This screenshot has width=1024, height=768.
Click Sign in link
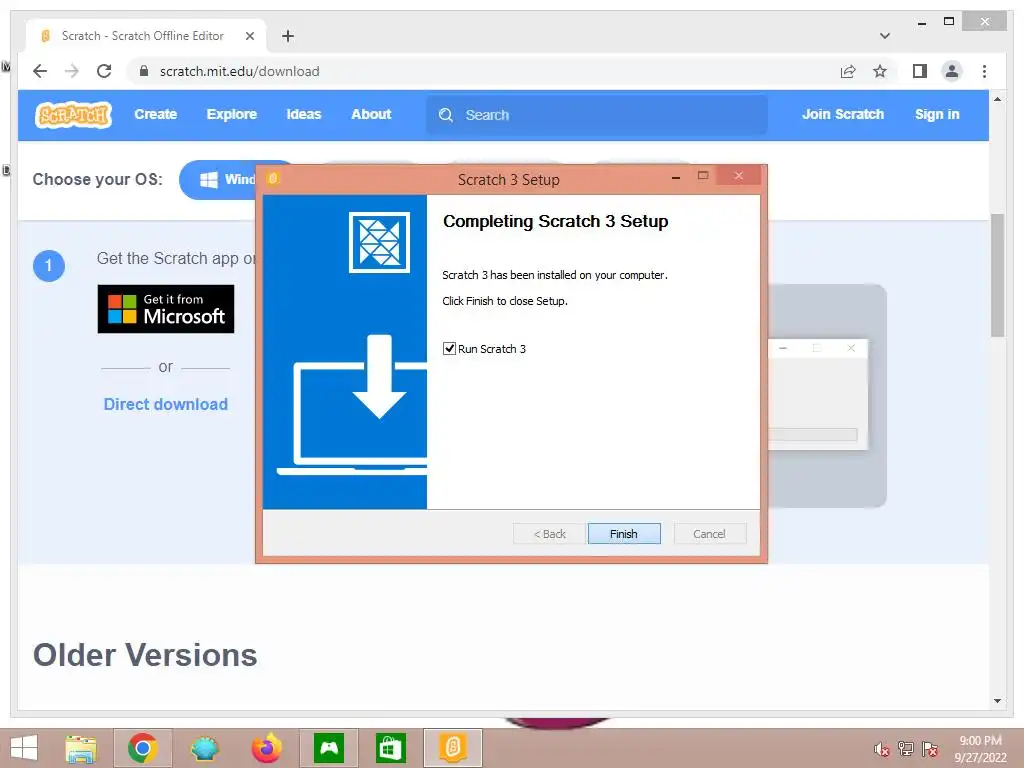pos(937,114)
